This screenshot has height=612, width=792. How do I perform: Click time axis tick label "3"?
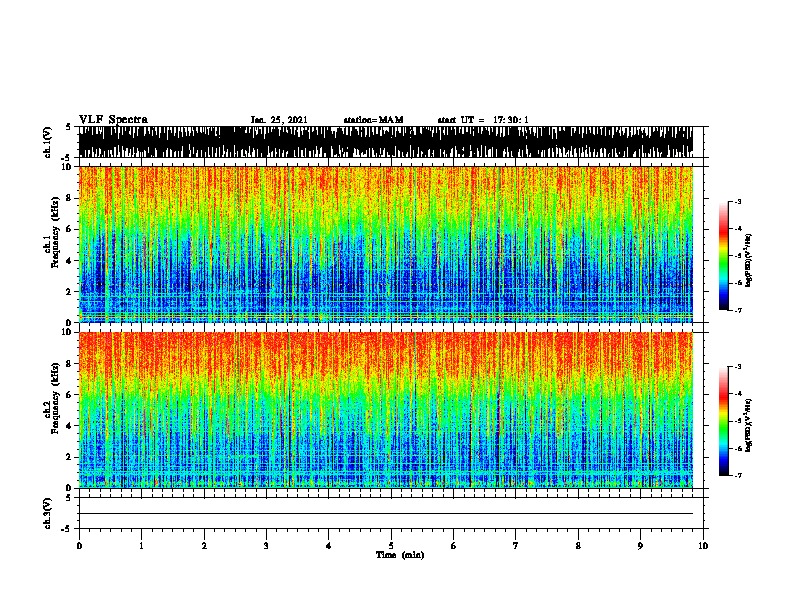coord(266,546)
